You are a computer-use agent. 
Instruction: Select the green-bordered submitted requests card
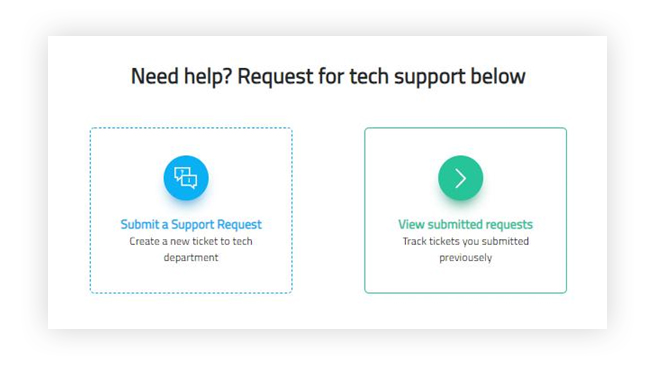pos(465,210)
